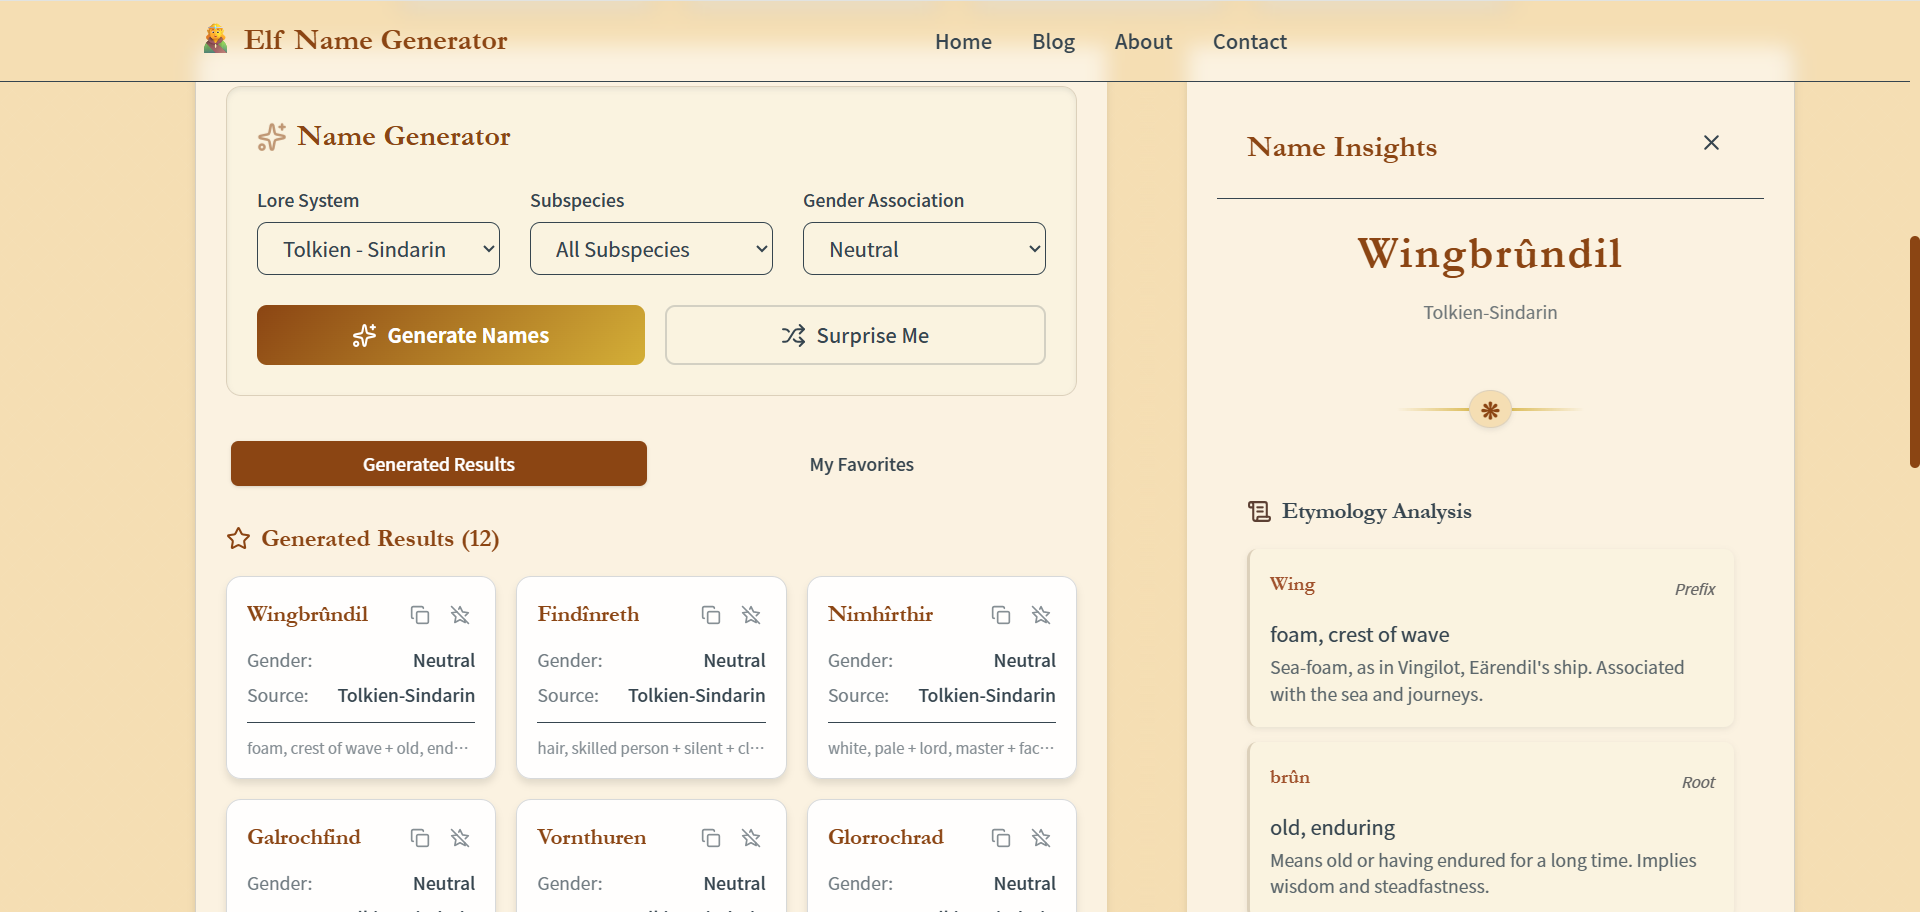Image resolution: width=1920 pixels, height=912 pixels.
Task: Copy the name Wingbrûndil
Action: coord(420,615)
